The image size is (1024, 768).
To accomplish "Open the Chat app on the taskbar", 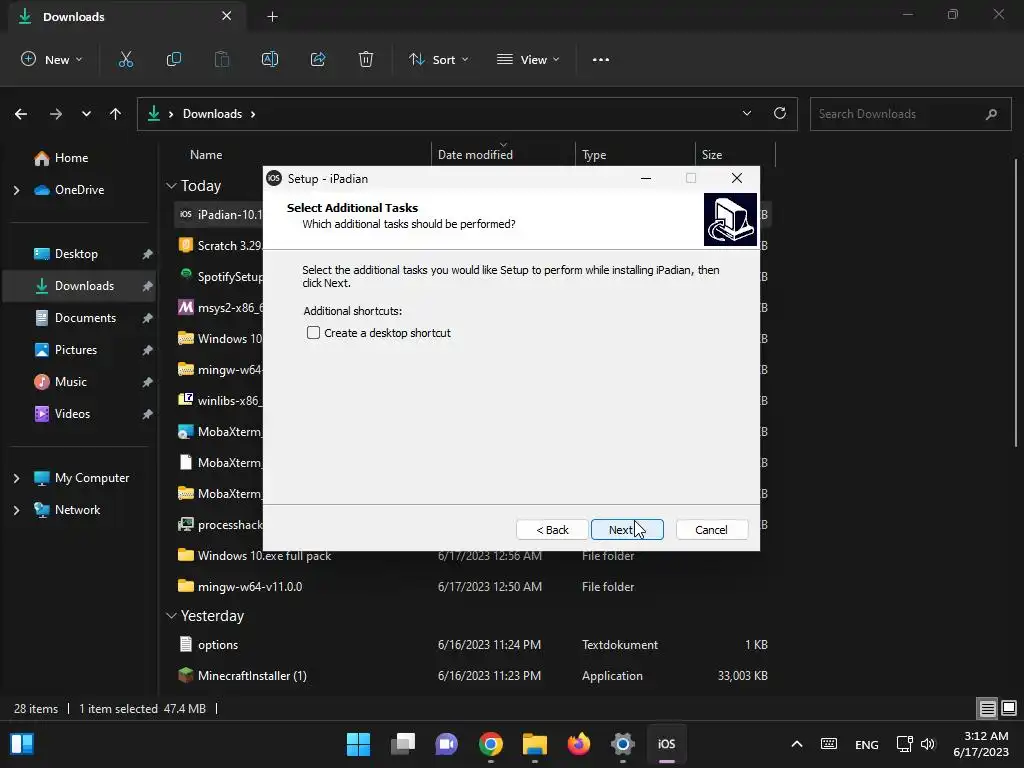I will (447, 744).
